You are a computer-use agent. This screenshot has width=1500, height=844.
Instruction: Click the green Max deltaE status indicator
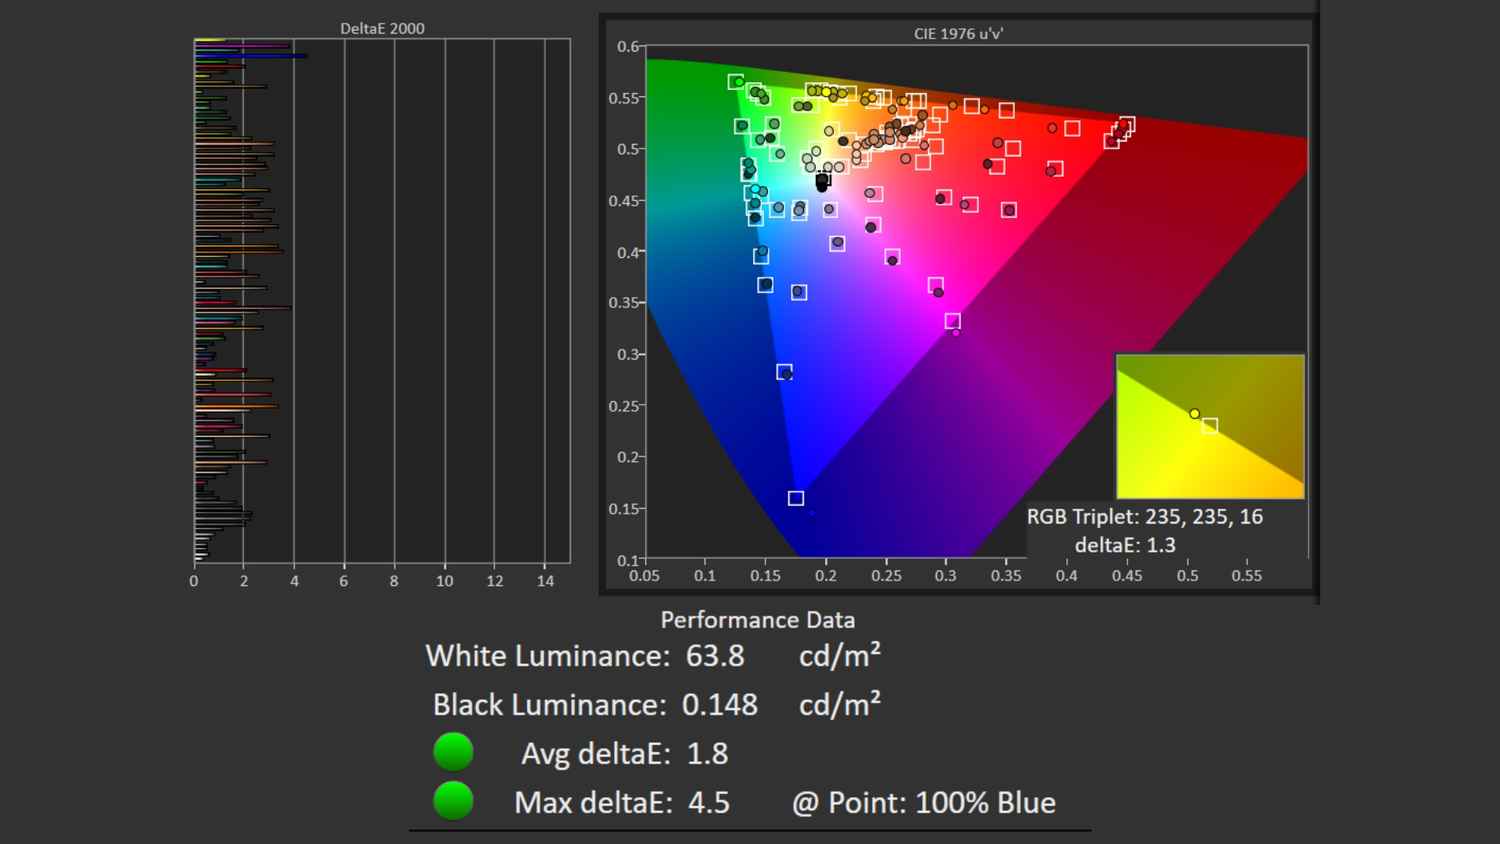point(453,801)
